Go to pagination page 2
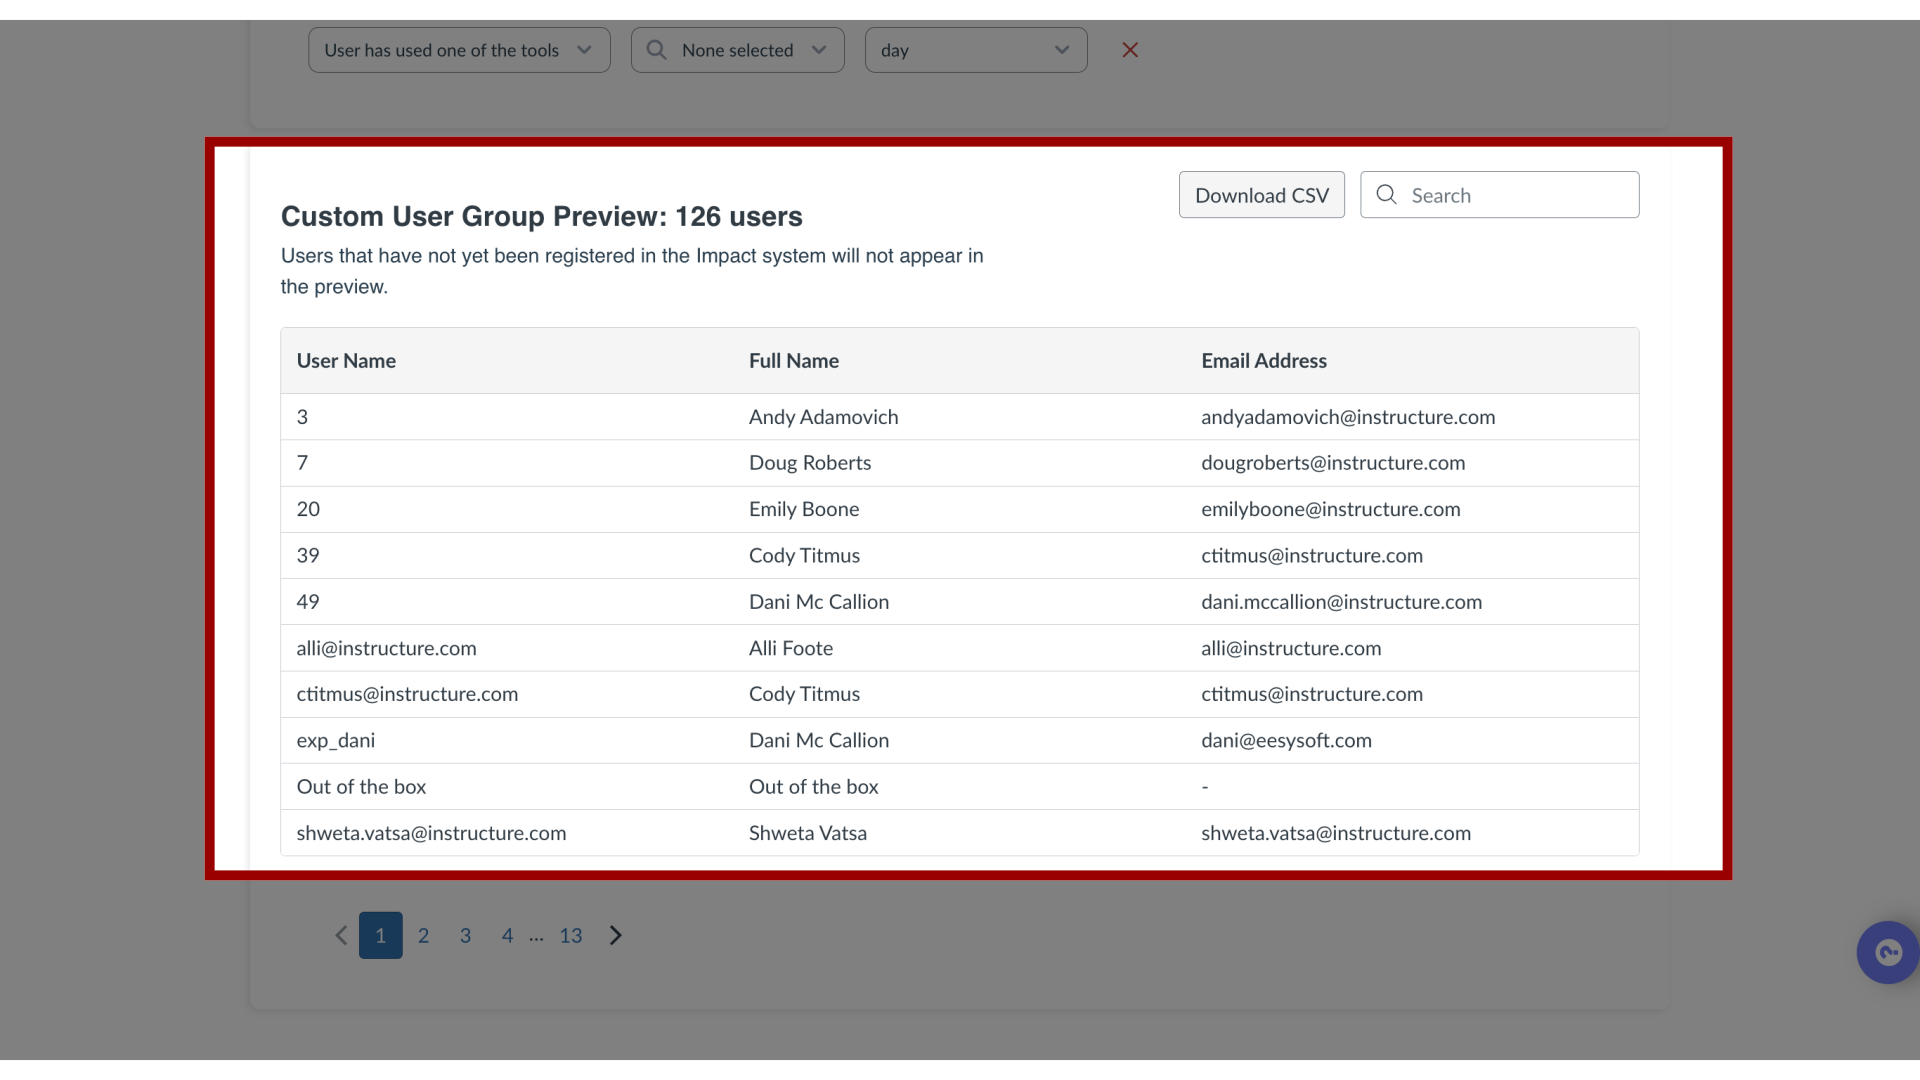Image resolution: width=1920 pixels, height=1080 pixels. (423, 935)
